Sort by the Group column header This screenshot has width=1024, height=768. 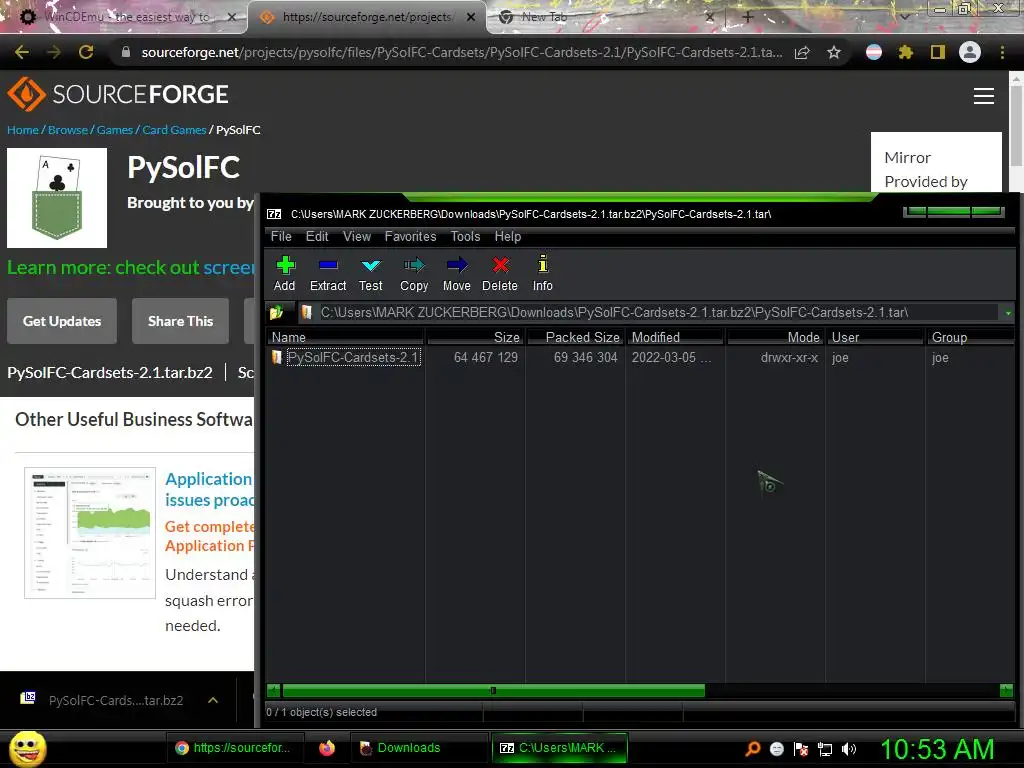pyautogui.click(x=970, y=337)
